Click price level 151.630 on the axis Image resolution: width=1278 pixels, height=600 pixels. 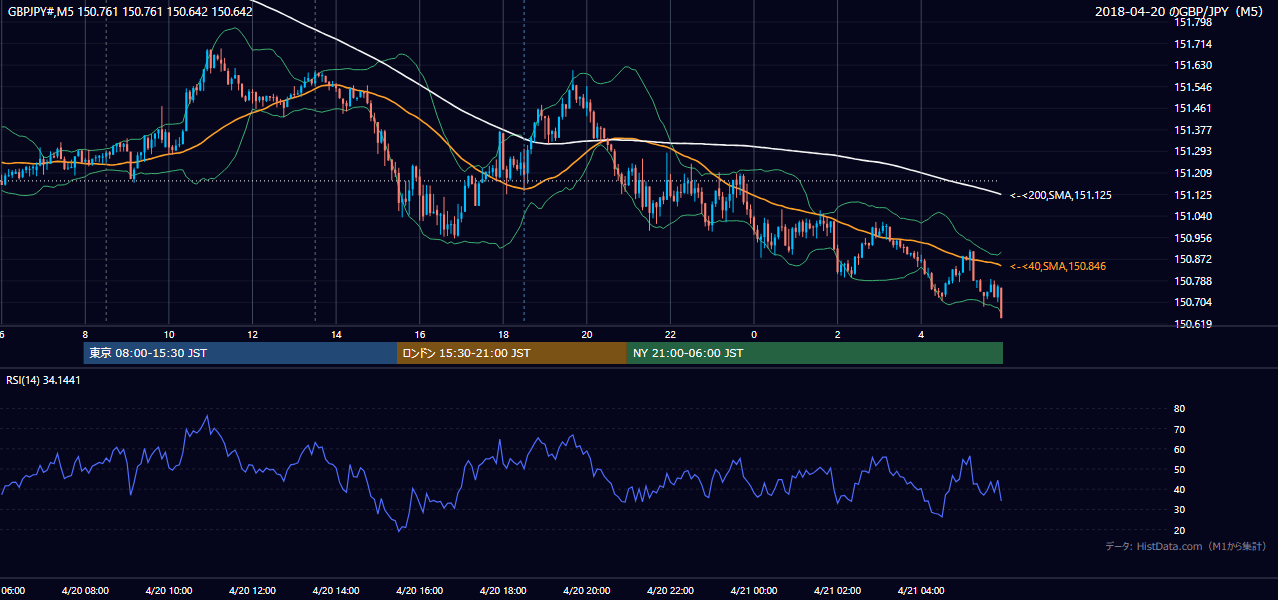(1192, 65)
